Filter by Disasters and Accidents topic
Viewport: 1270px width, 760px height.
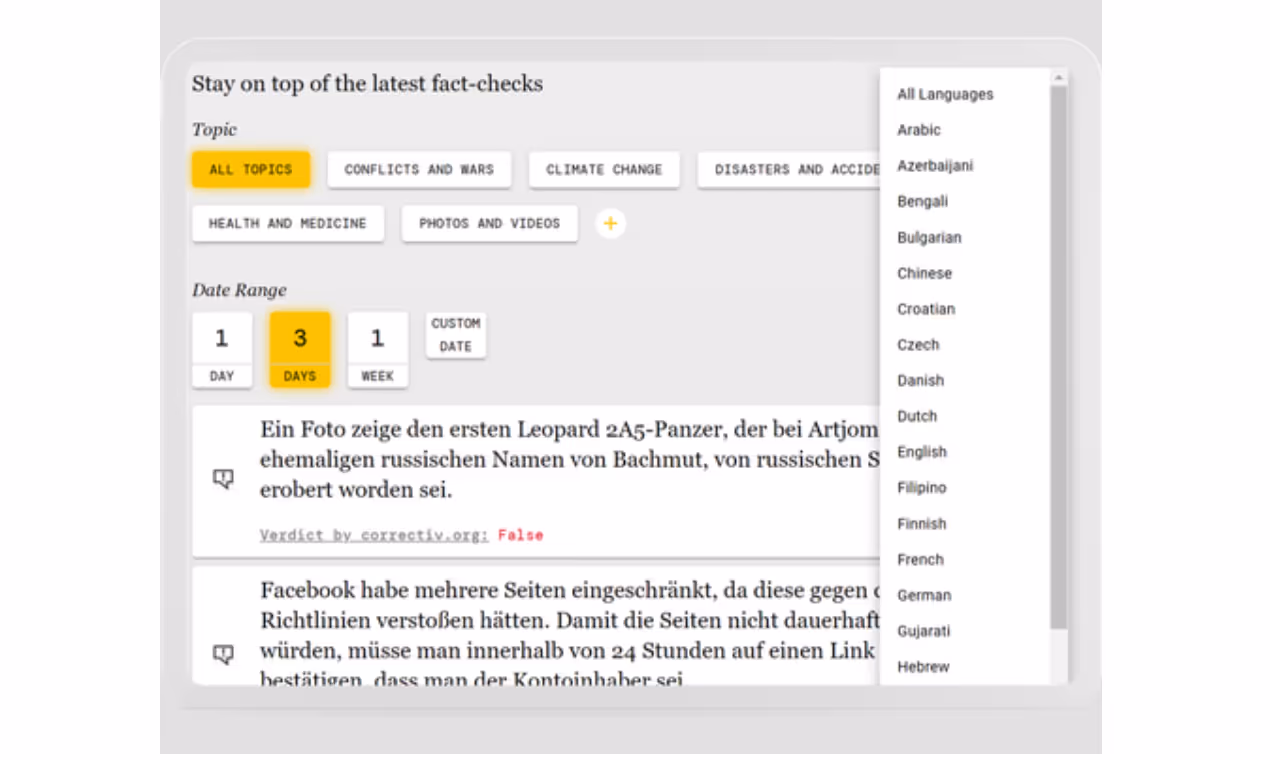coord(789,170)
